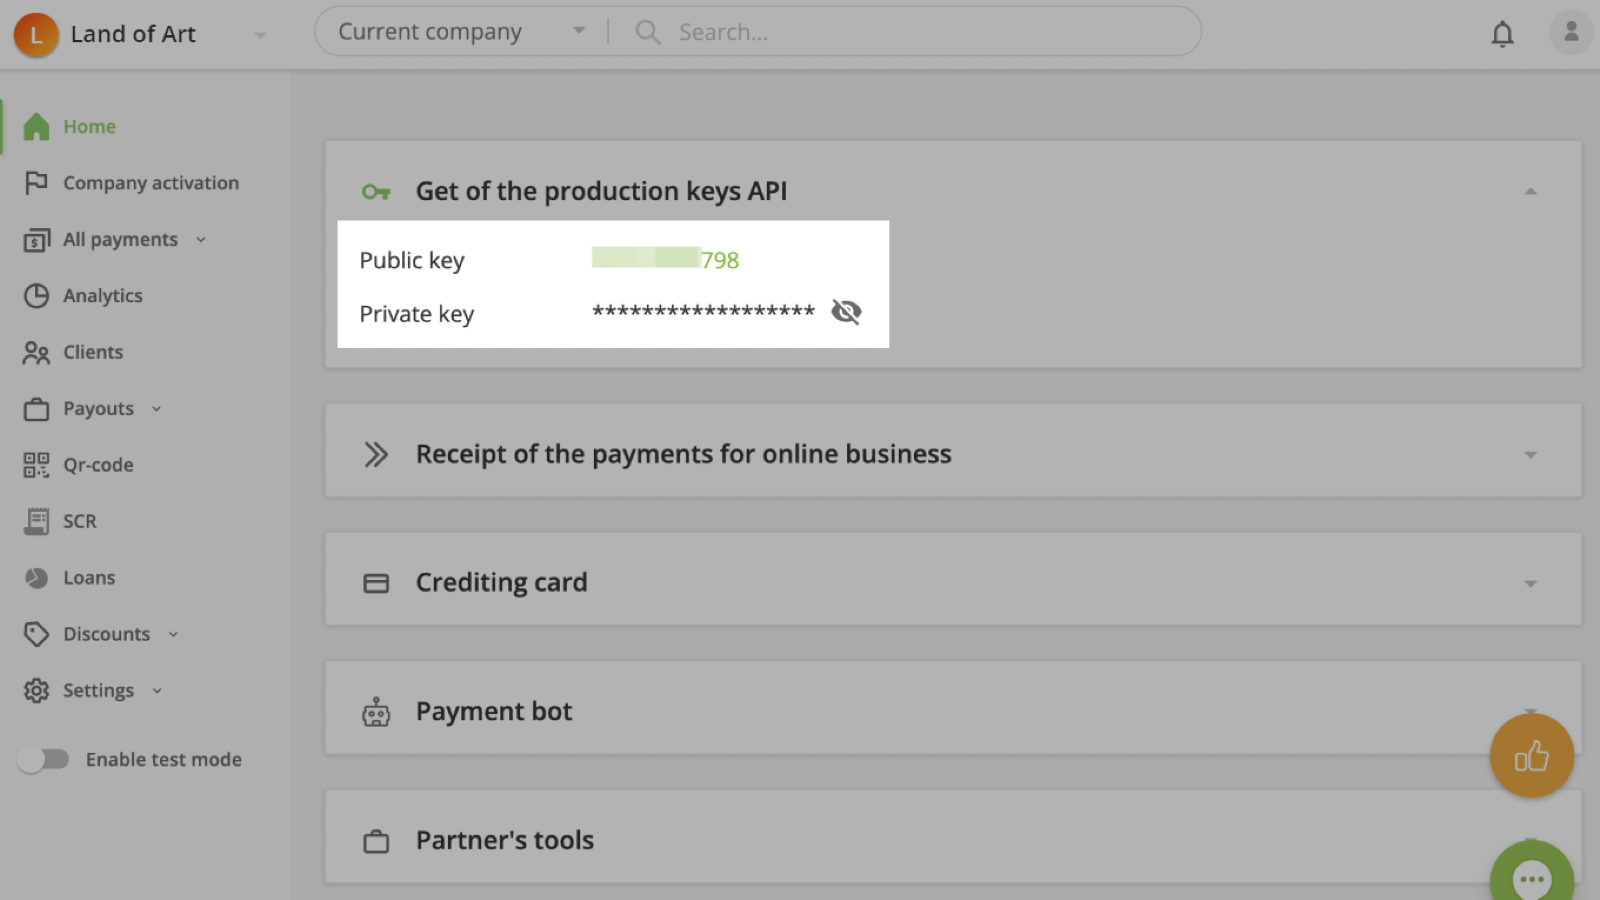Open the SCR receipt section
The image size is (1600, 900).
tap(79, 521)
